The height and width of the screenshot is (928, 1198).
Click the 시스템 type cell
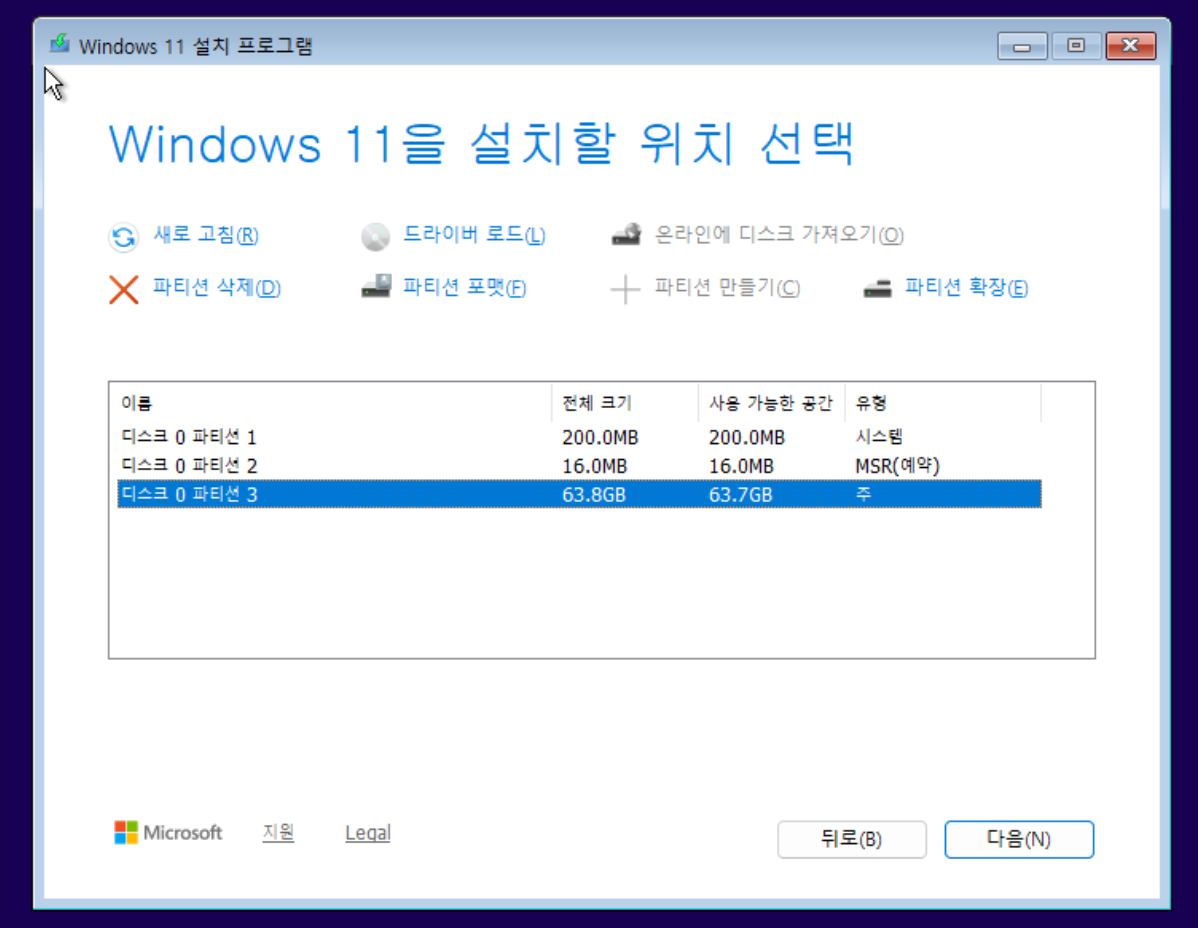click(879, 437)
